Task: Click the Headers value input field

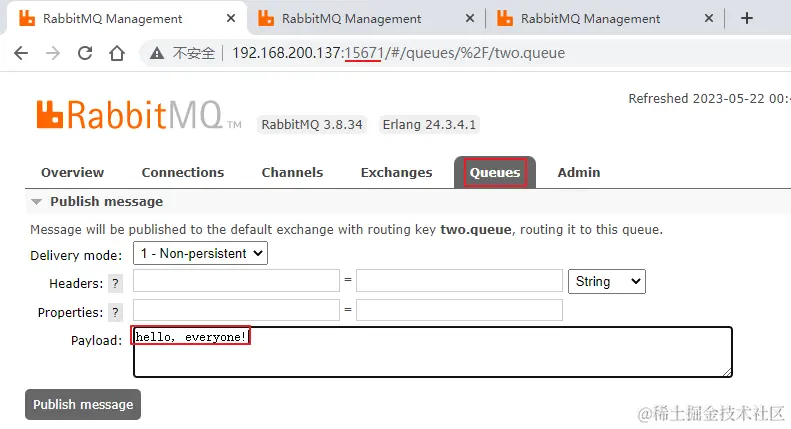Action: point(459,281)
